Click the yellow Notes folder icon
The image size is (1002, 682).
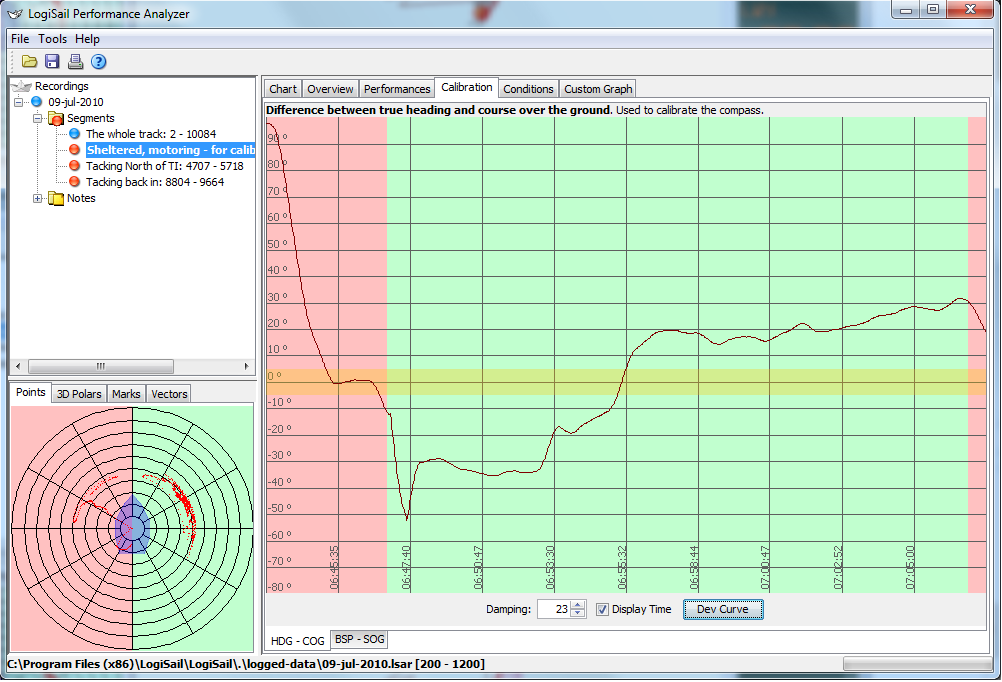tap(56, 199)
